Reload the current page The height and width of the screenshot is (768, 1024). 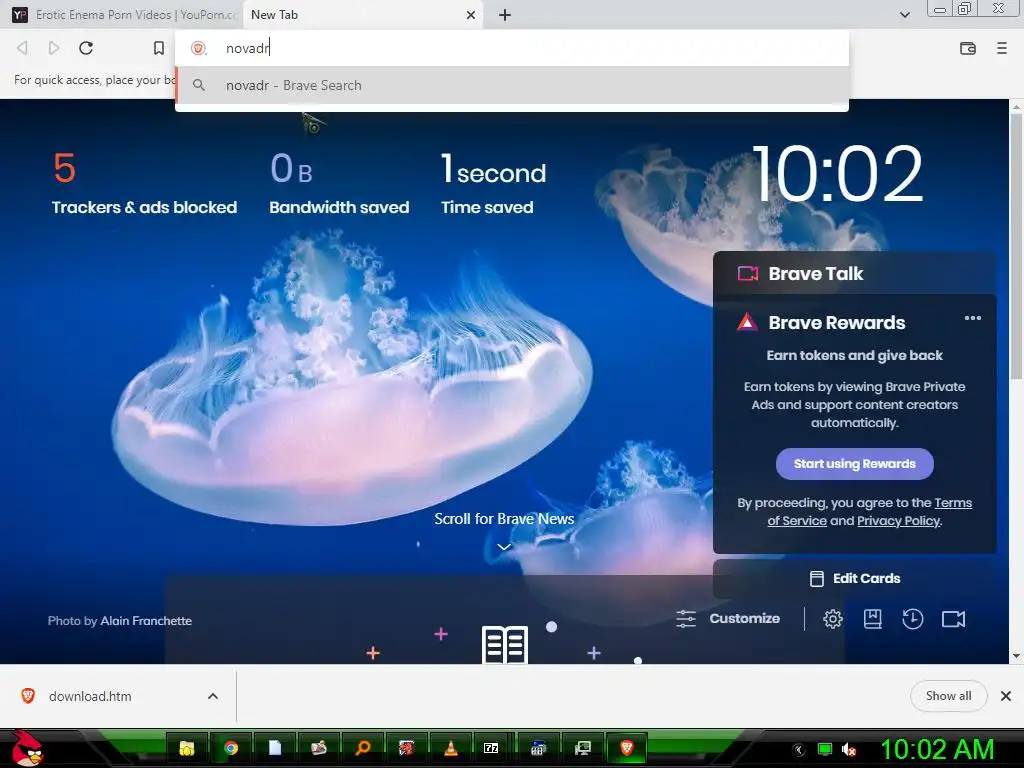click(86, 48)
